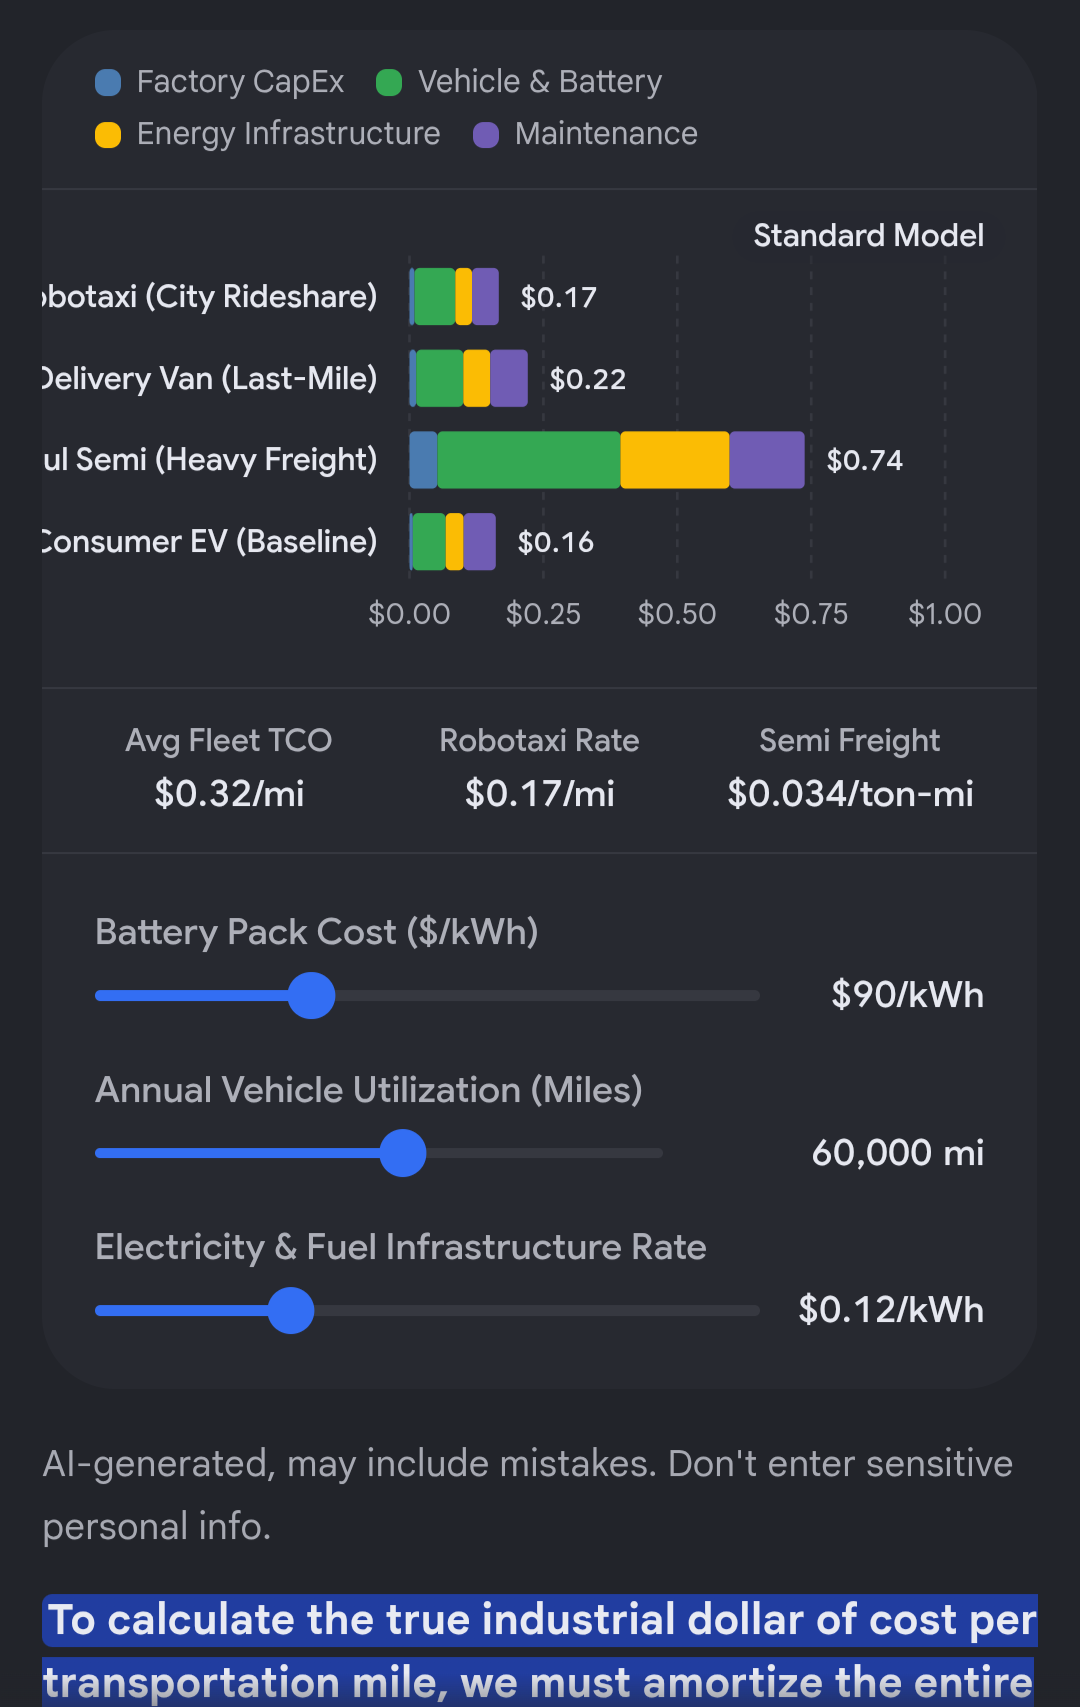The height and width of the screenshot is (1707, 1080).
Task: Select the green Semi Vehicle & Battery bar segment
Action: click(x=529, y=460)
